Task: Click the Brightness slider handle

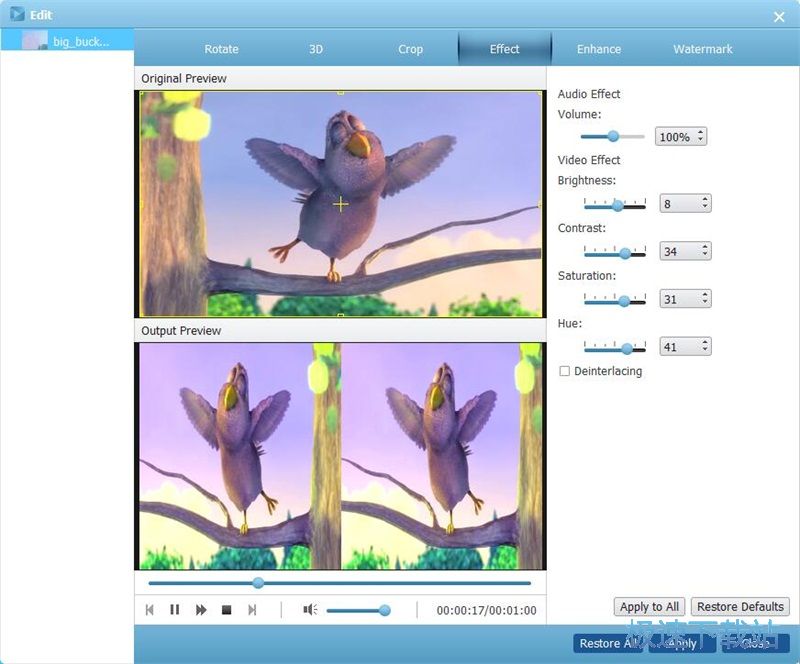Action: pos(618,205)
